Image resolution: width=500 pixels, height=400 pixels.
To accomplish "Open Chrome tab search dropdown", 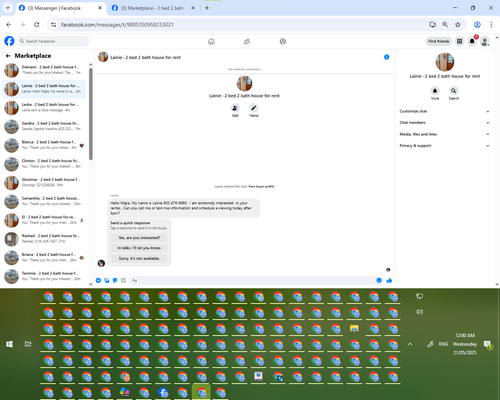I will click(7, 8).
